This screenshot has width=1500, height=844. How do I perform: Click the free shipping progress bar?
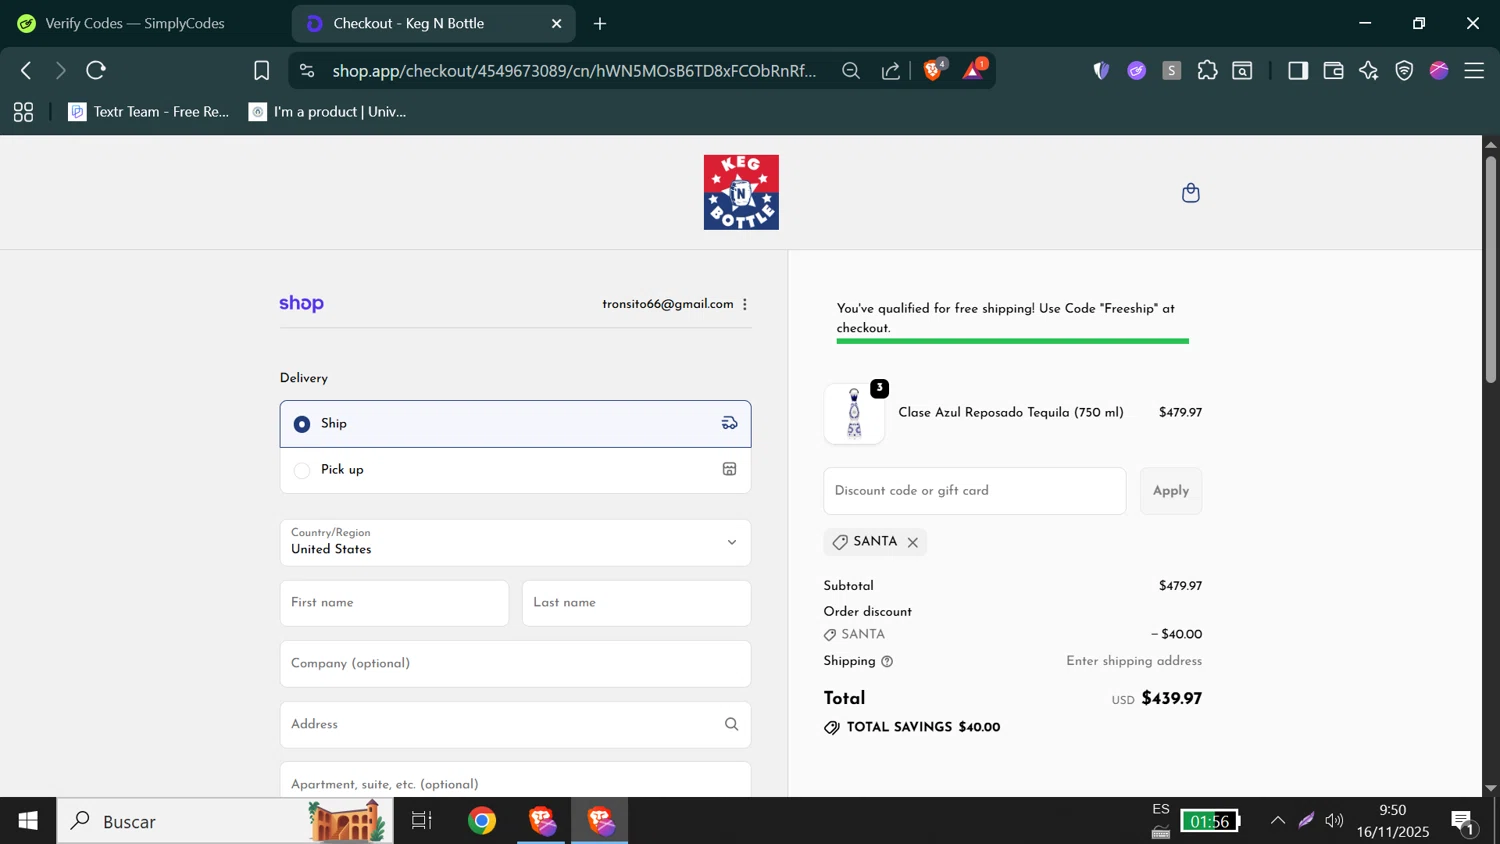[1012, 341]
